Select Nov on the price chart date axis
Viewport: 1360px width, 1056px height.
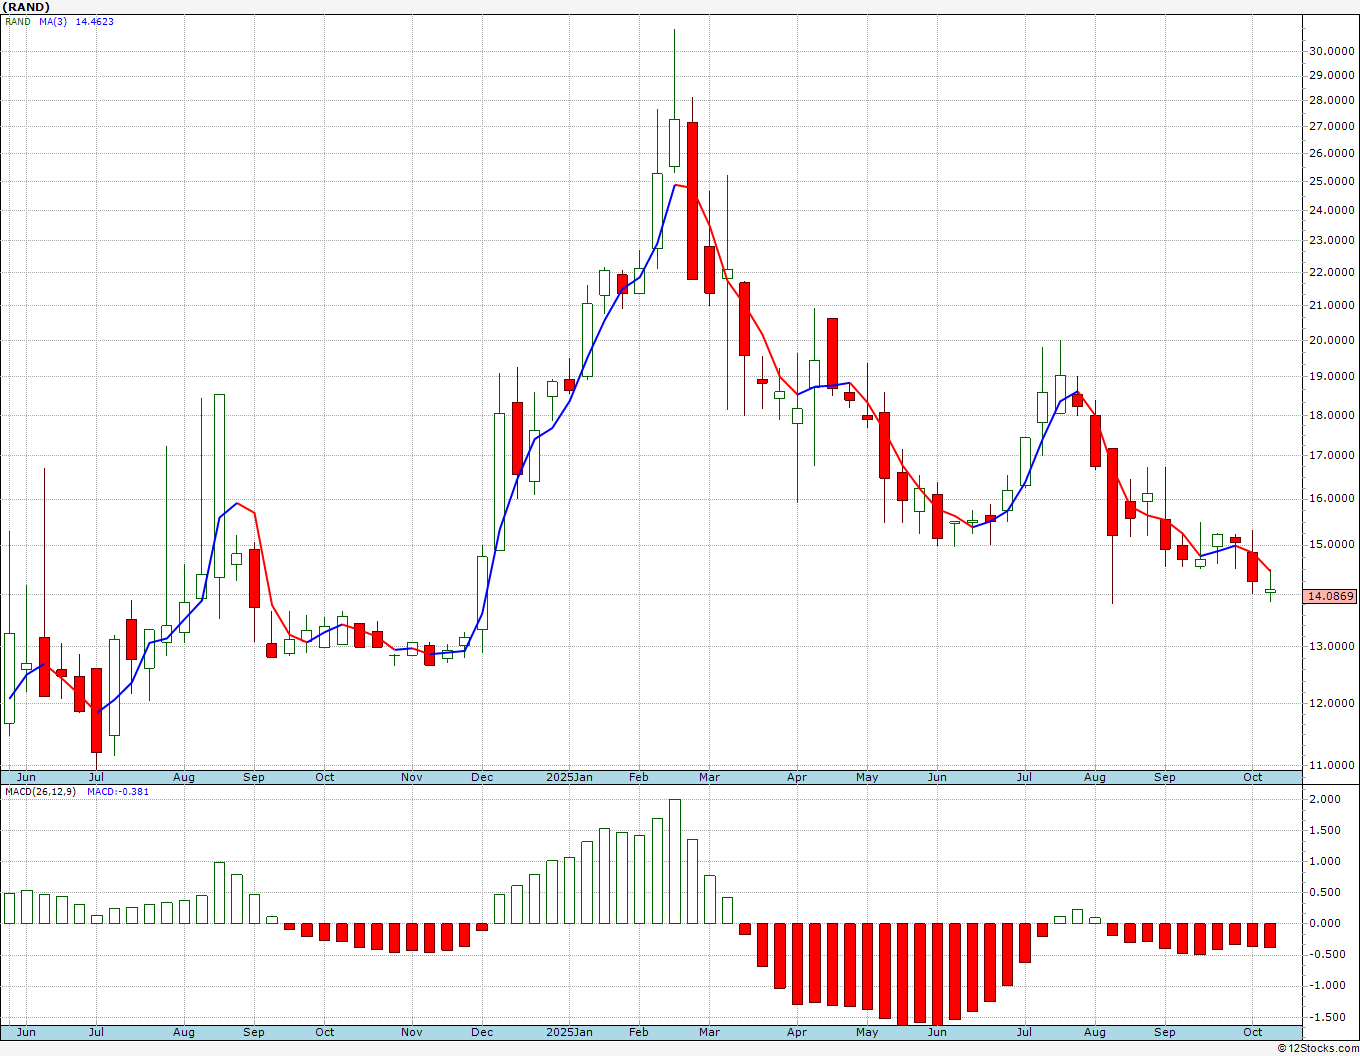(411, 777)
